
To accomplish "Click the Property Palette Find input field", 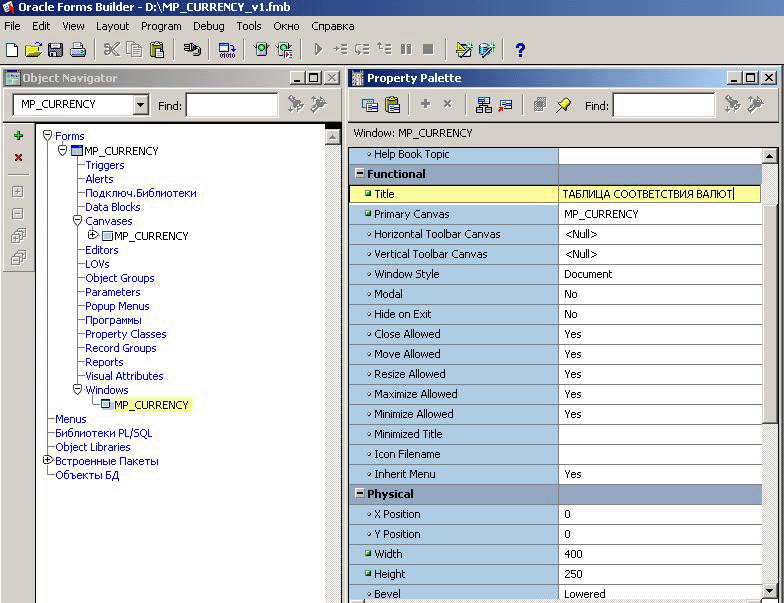I will (664, 105).
